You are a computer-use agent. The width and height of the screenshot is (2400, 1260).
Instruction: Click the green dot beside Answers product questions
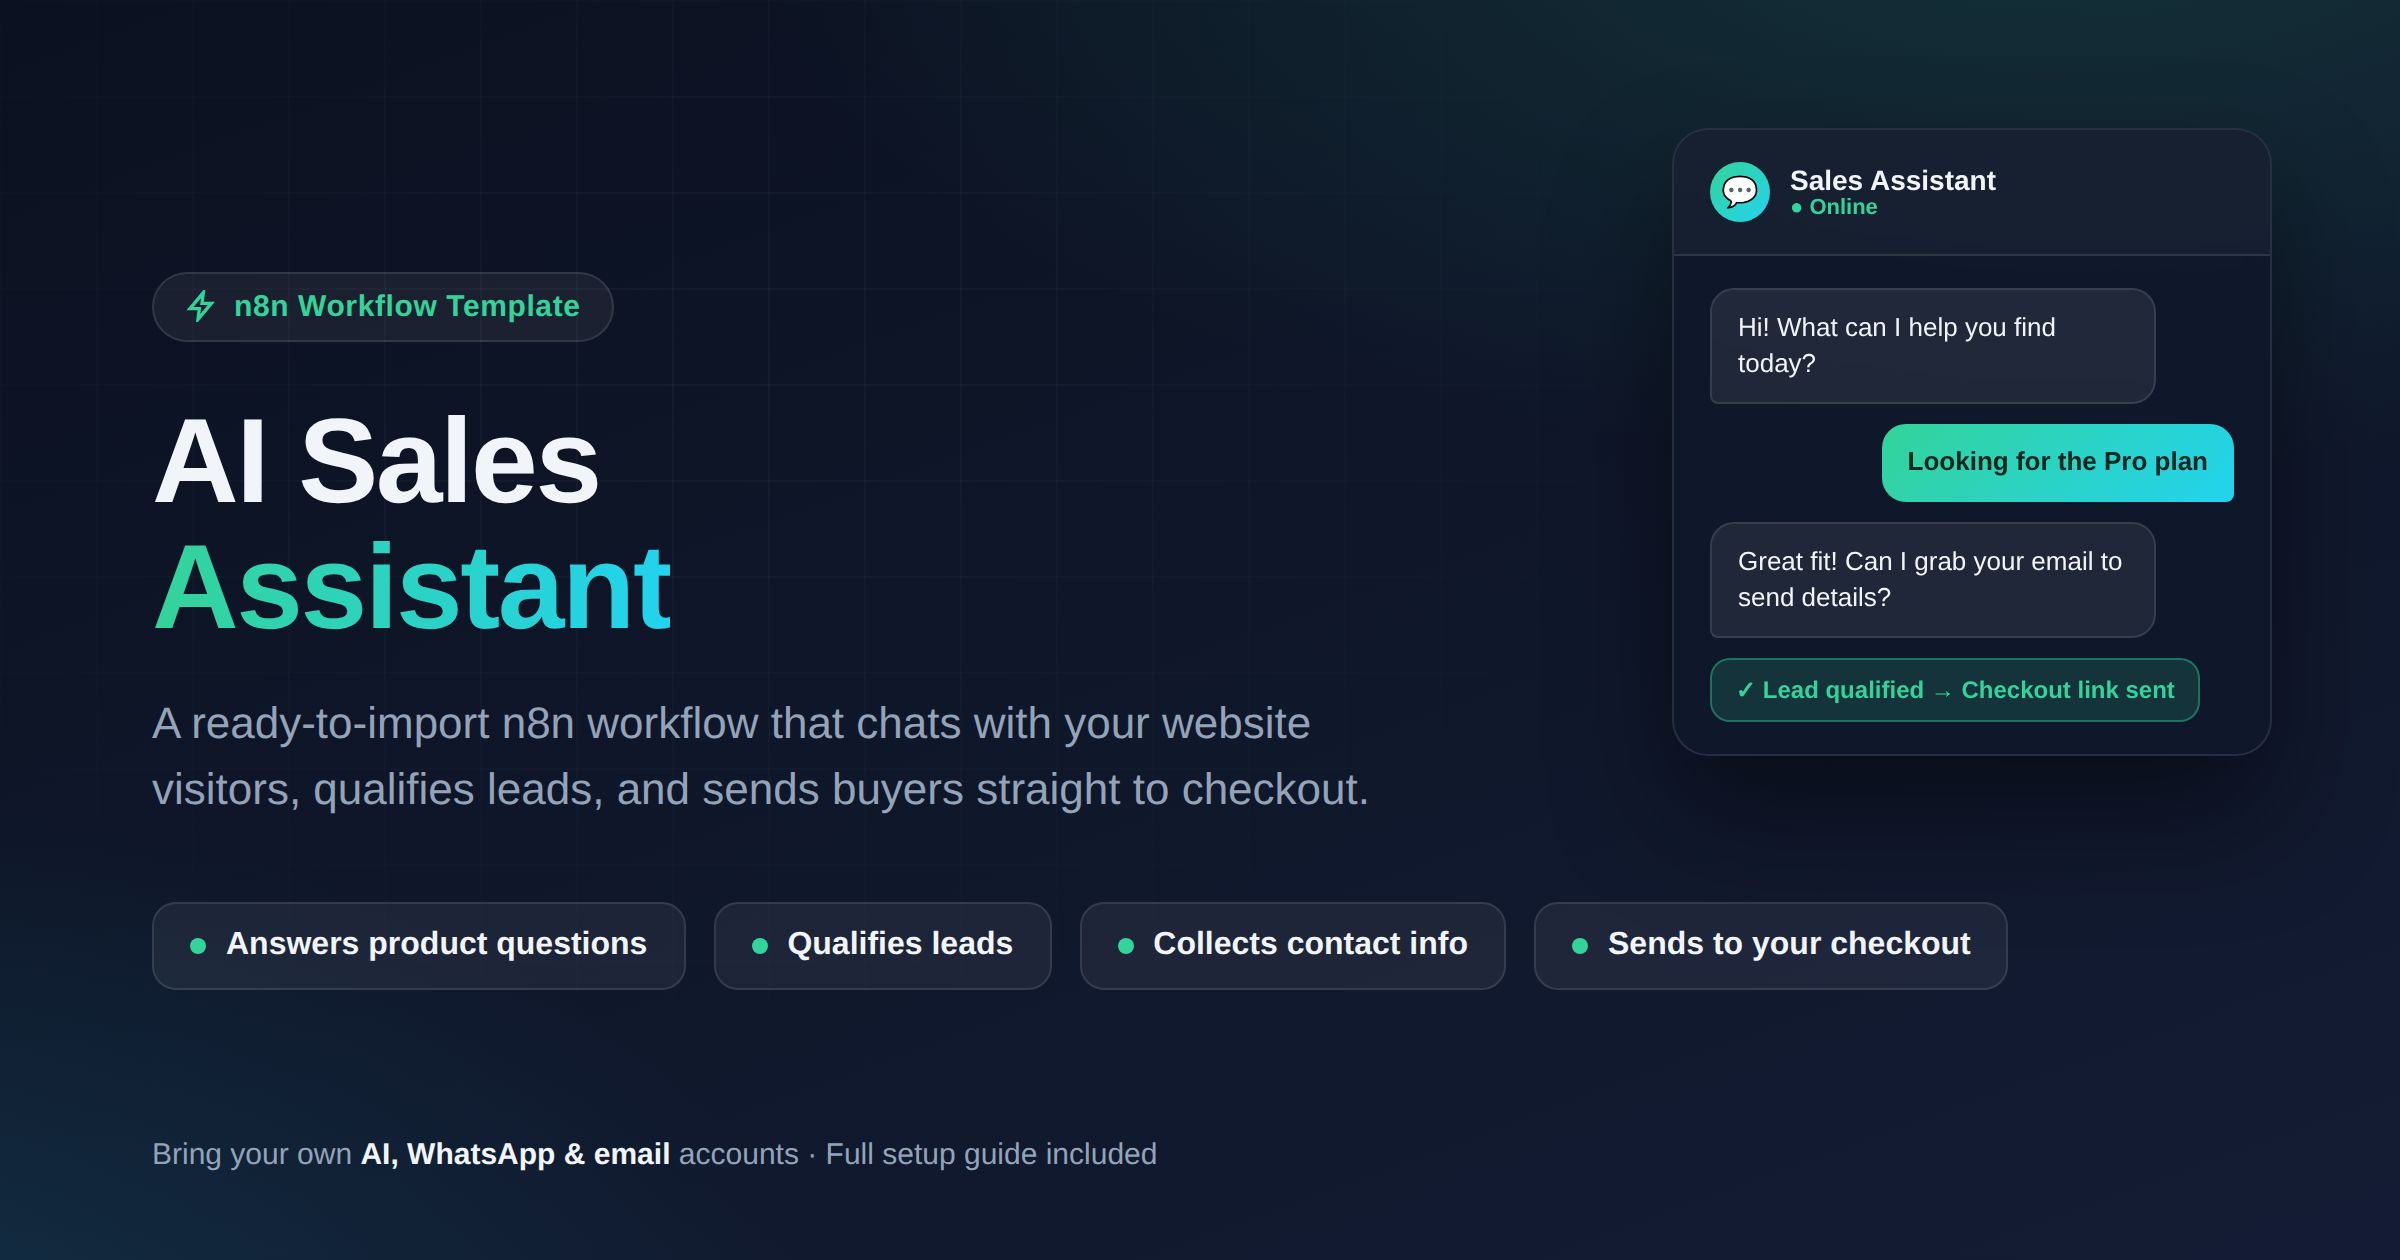pyautogui.click(x=198, y=945)
